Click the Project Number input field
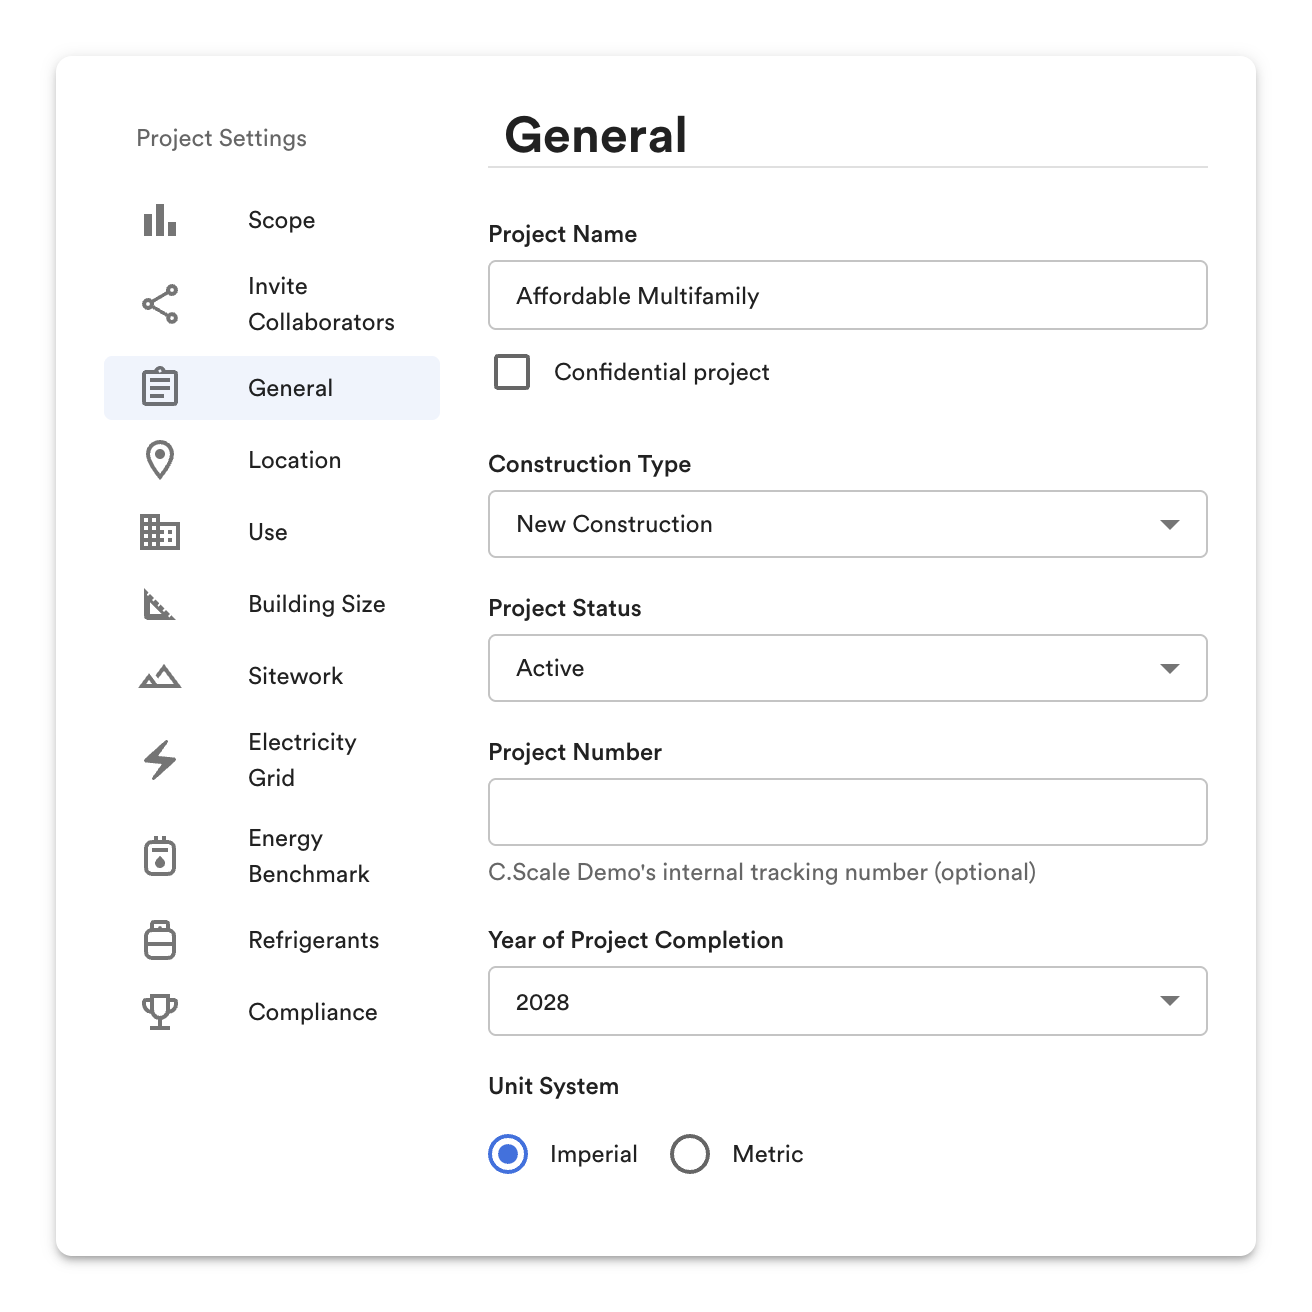Image resolution: width=1312 pixels, height=1312 pixels. point(848,812)
